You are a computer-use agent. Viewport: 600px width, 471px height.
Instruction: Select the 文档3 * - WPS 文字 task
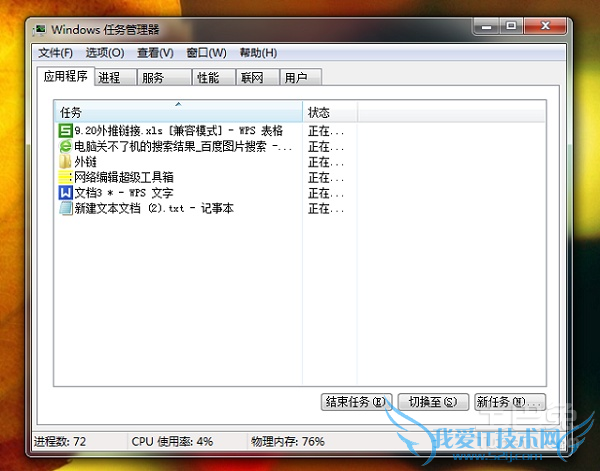pos(124,193)
